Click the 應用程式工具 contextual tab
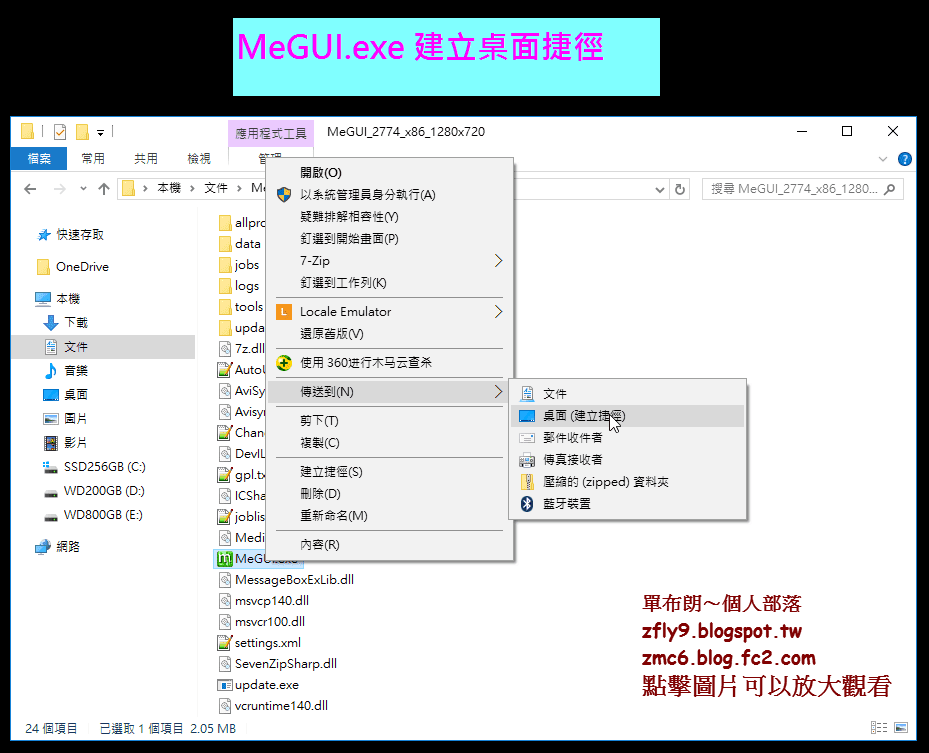The height and width of the screenshot is (753, 929). pyautogui.click(x=271, y=133)
